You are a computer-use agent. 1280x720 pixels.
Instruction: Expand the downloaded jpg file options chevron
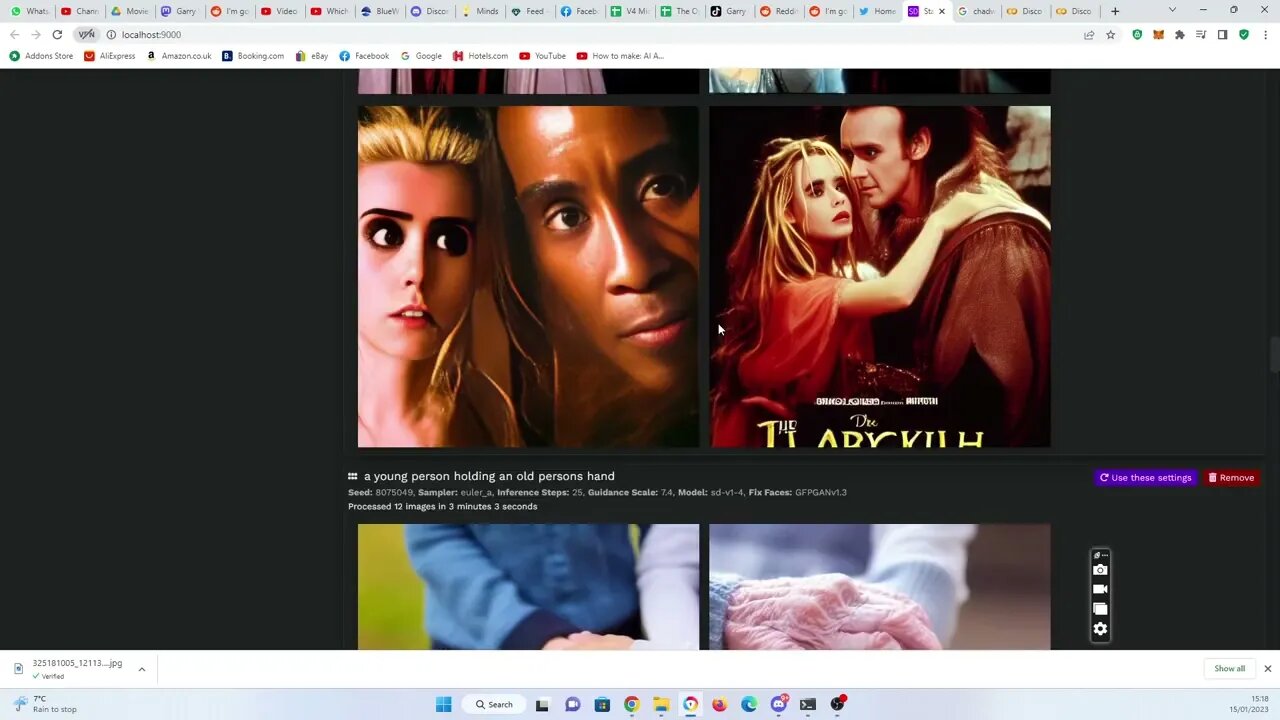(x=142, y=669)
